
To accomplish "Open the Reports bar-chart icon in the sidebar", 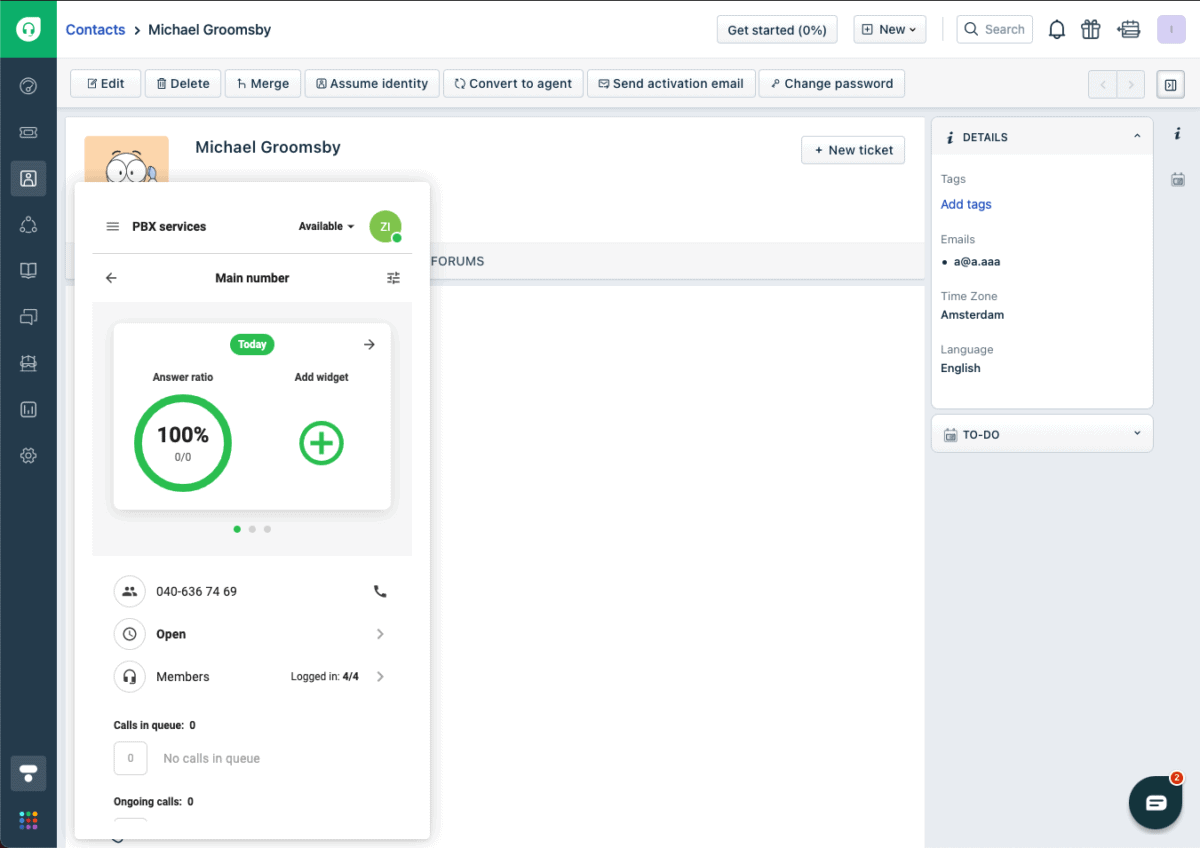I will point(28,410).
